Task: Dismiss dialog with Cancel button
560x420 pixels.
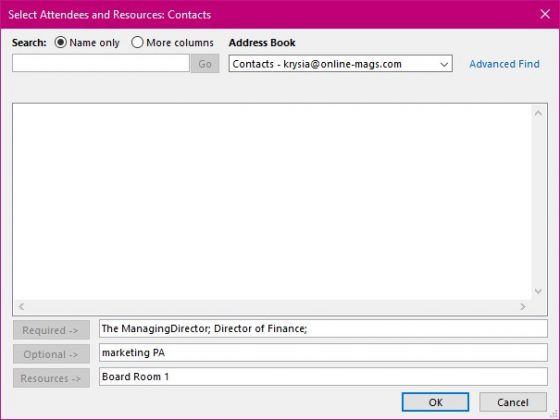Action: (512, 402)
